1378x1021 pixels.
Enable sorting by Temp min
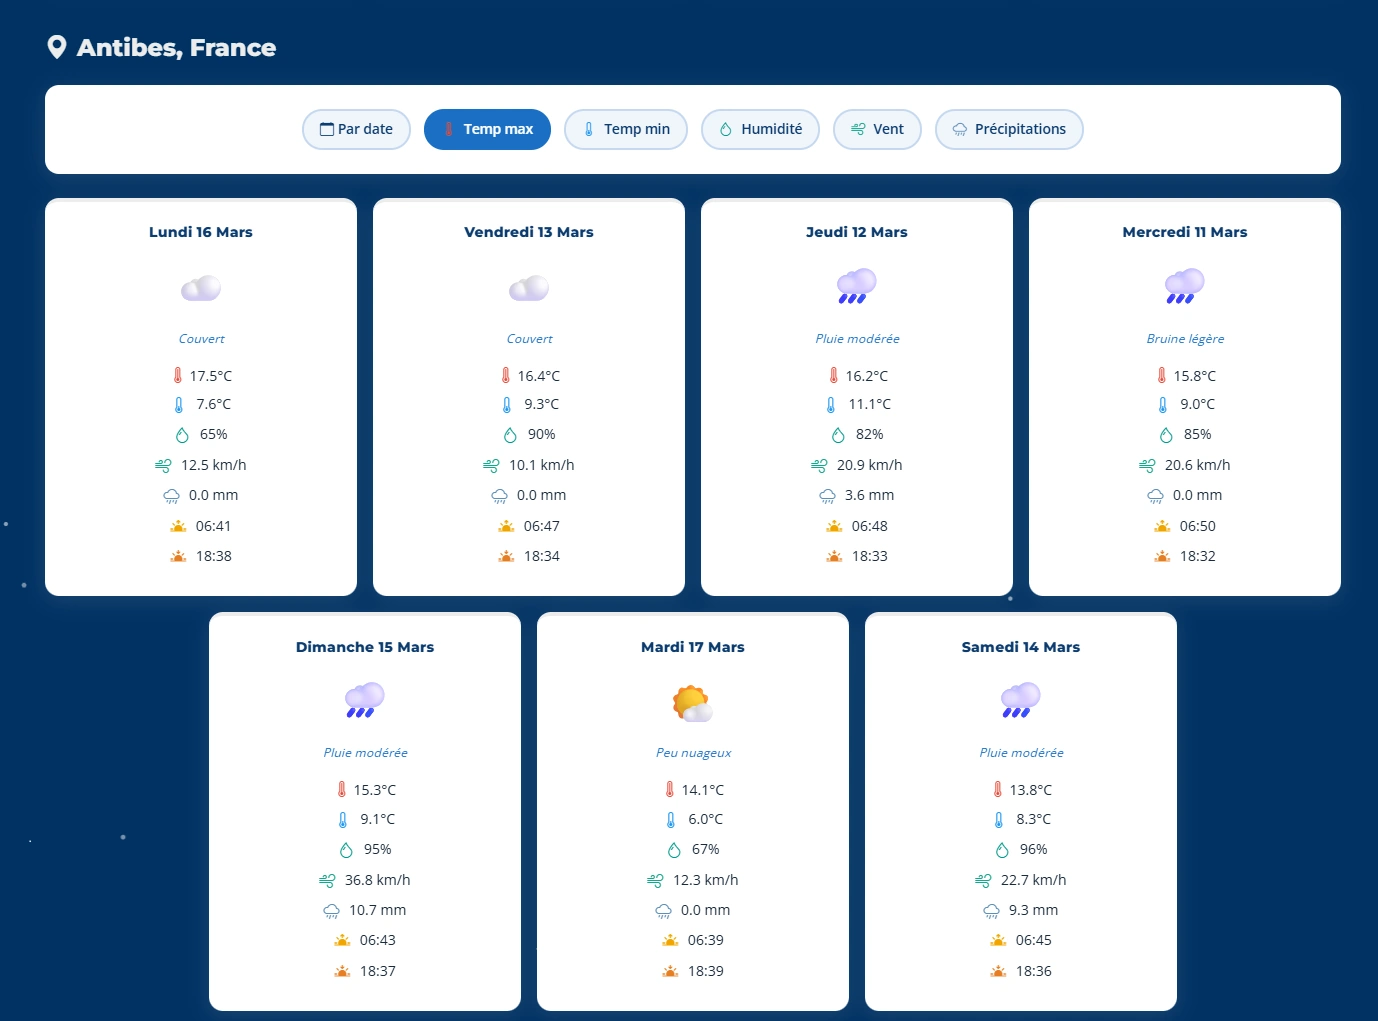pos(626,129)
